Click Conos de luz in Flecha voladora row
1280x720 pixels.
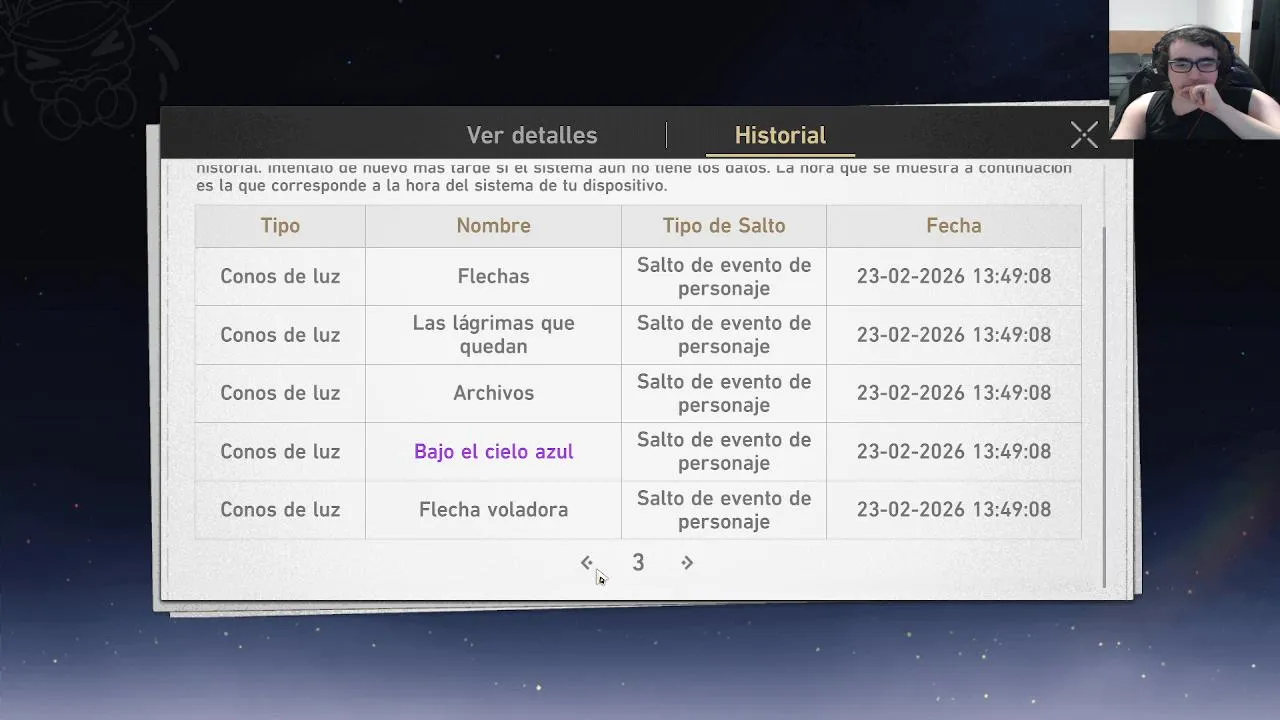pyautogui.click(x=280, y=510)
